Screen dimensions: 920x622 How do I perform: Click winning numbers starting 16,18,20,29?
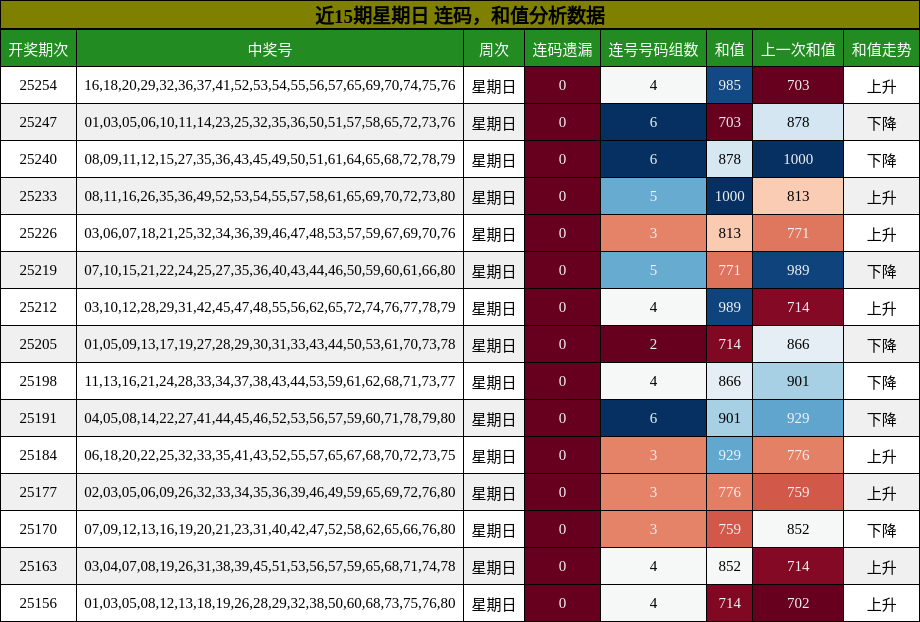pos(270,85)
